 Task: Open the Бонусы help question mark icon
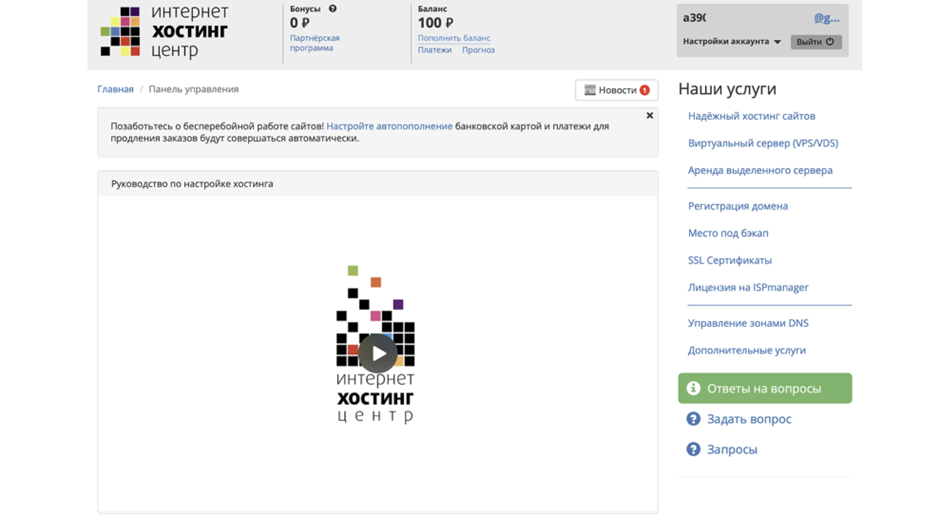[x=333, y=8]
